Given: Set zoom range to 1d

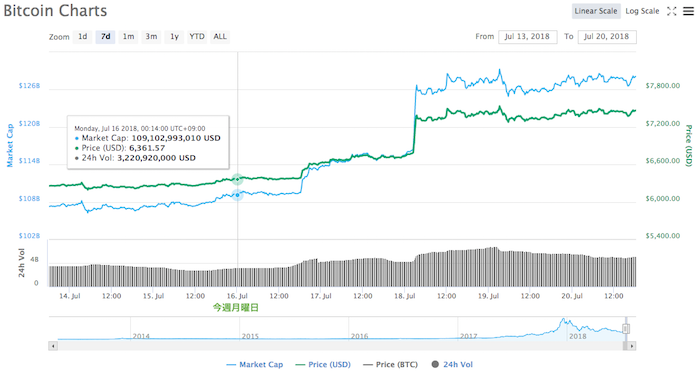Looking at the screenshot, I should point(83,37).
